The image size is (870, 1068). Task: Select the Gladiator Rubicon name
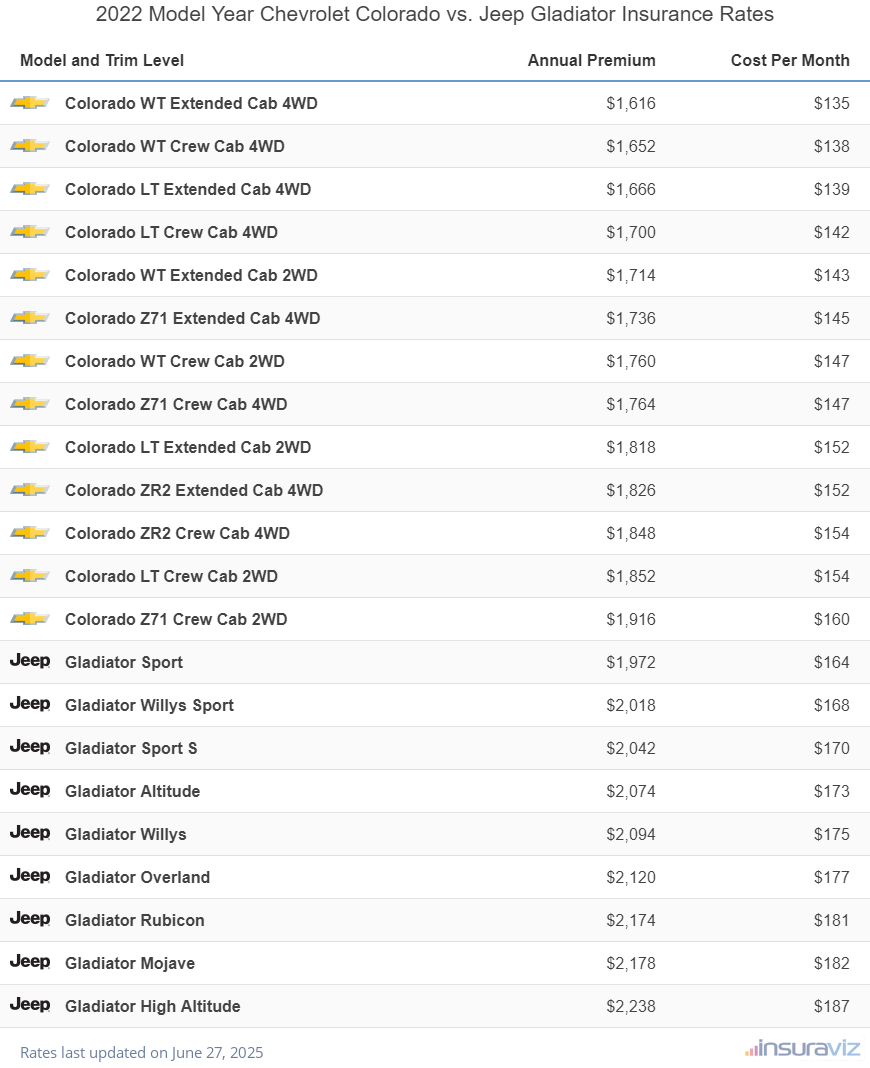[x=135, y=920]
